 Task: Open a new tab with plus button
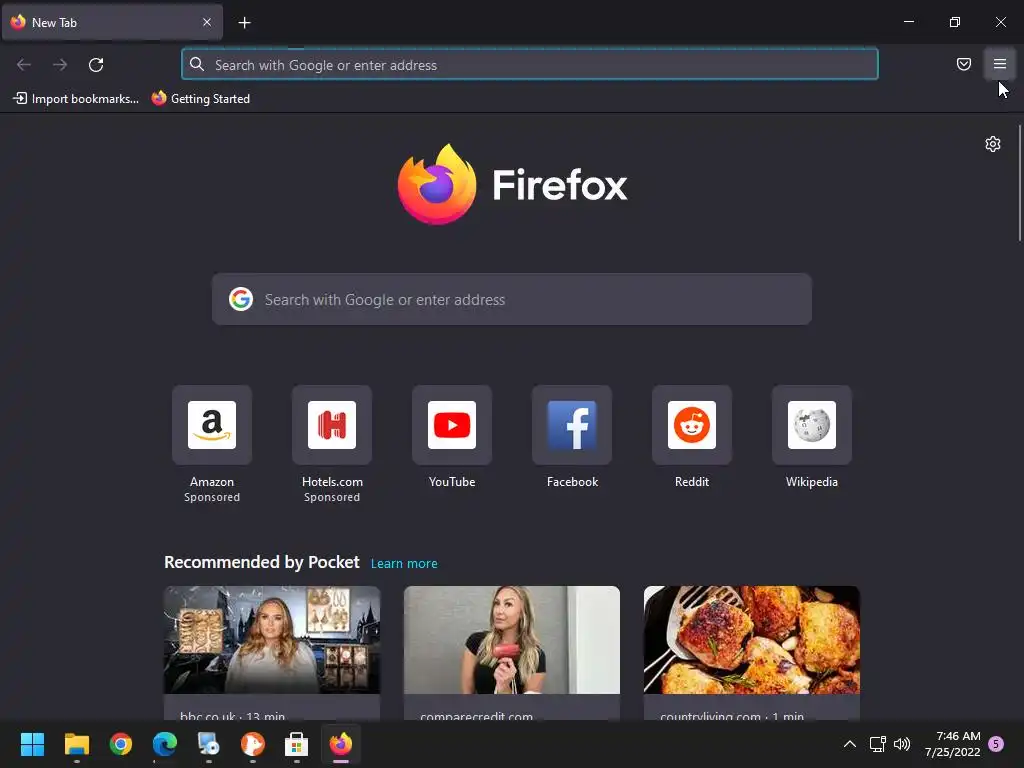click(244, 23)
